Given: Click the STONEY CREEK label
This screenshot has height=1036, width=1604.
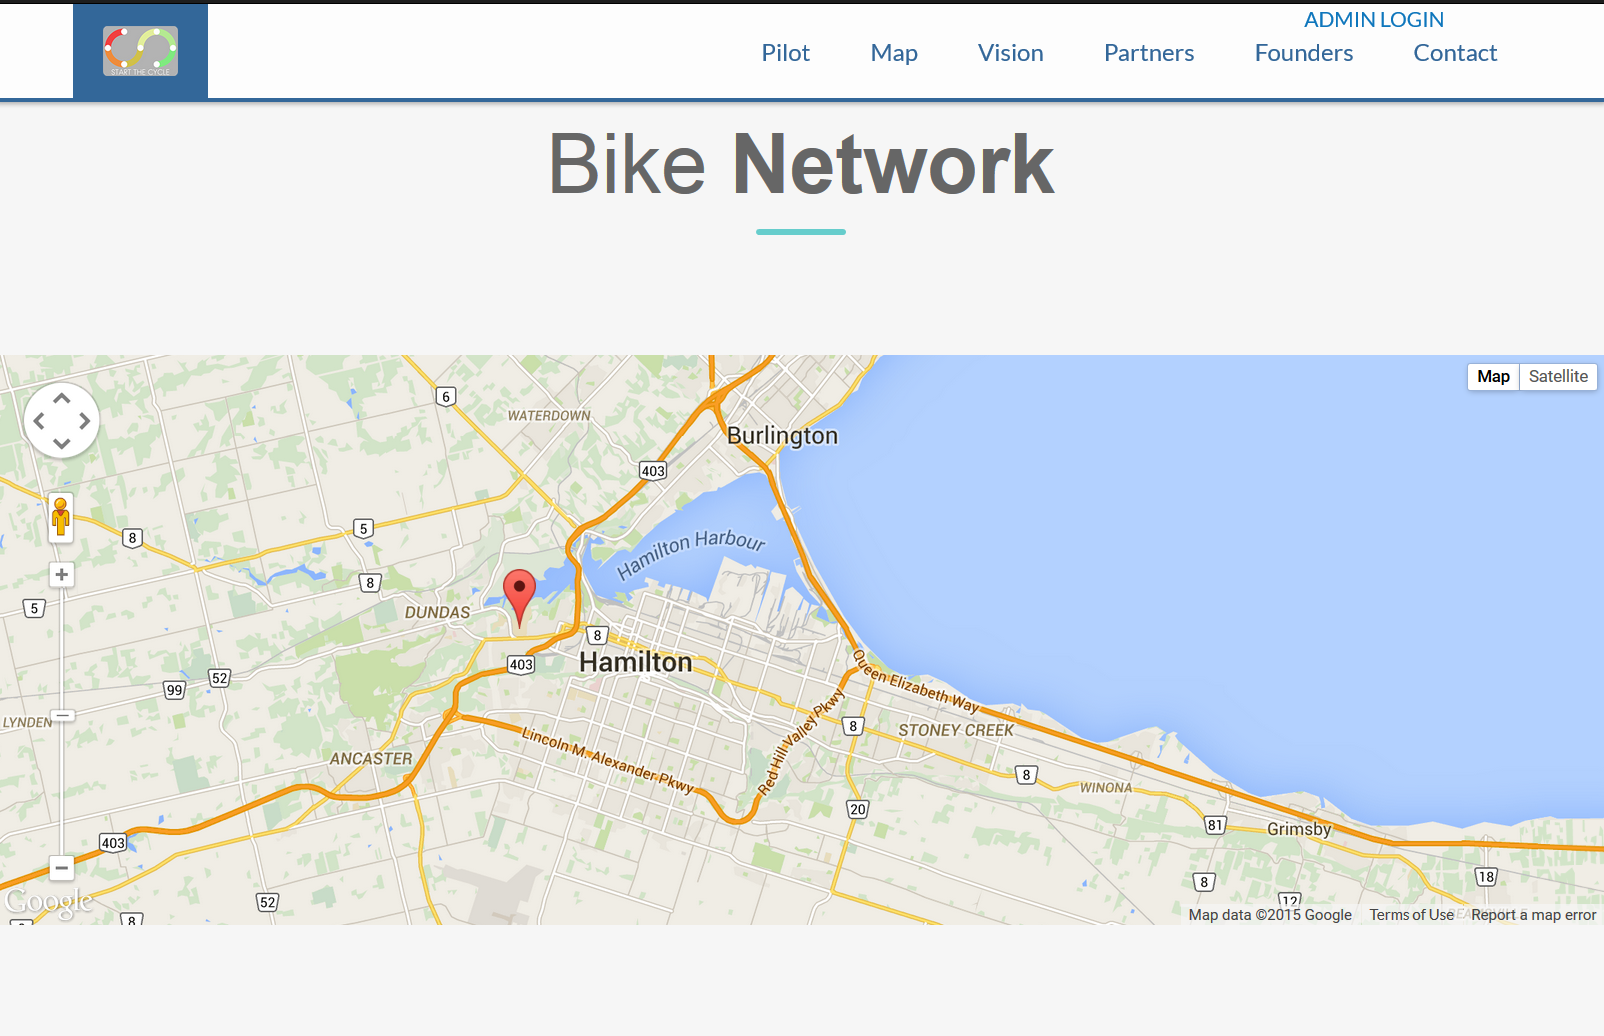Looking at the screenshot, I should point(956,730).
